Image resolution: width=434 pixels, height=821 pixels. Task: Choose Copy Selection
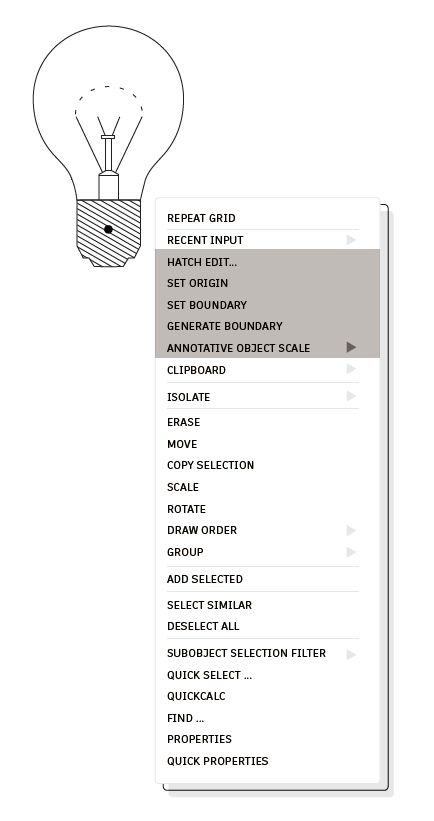point(267,465)
